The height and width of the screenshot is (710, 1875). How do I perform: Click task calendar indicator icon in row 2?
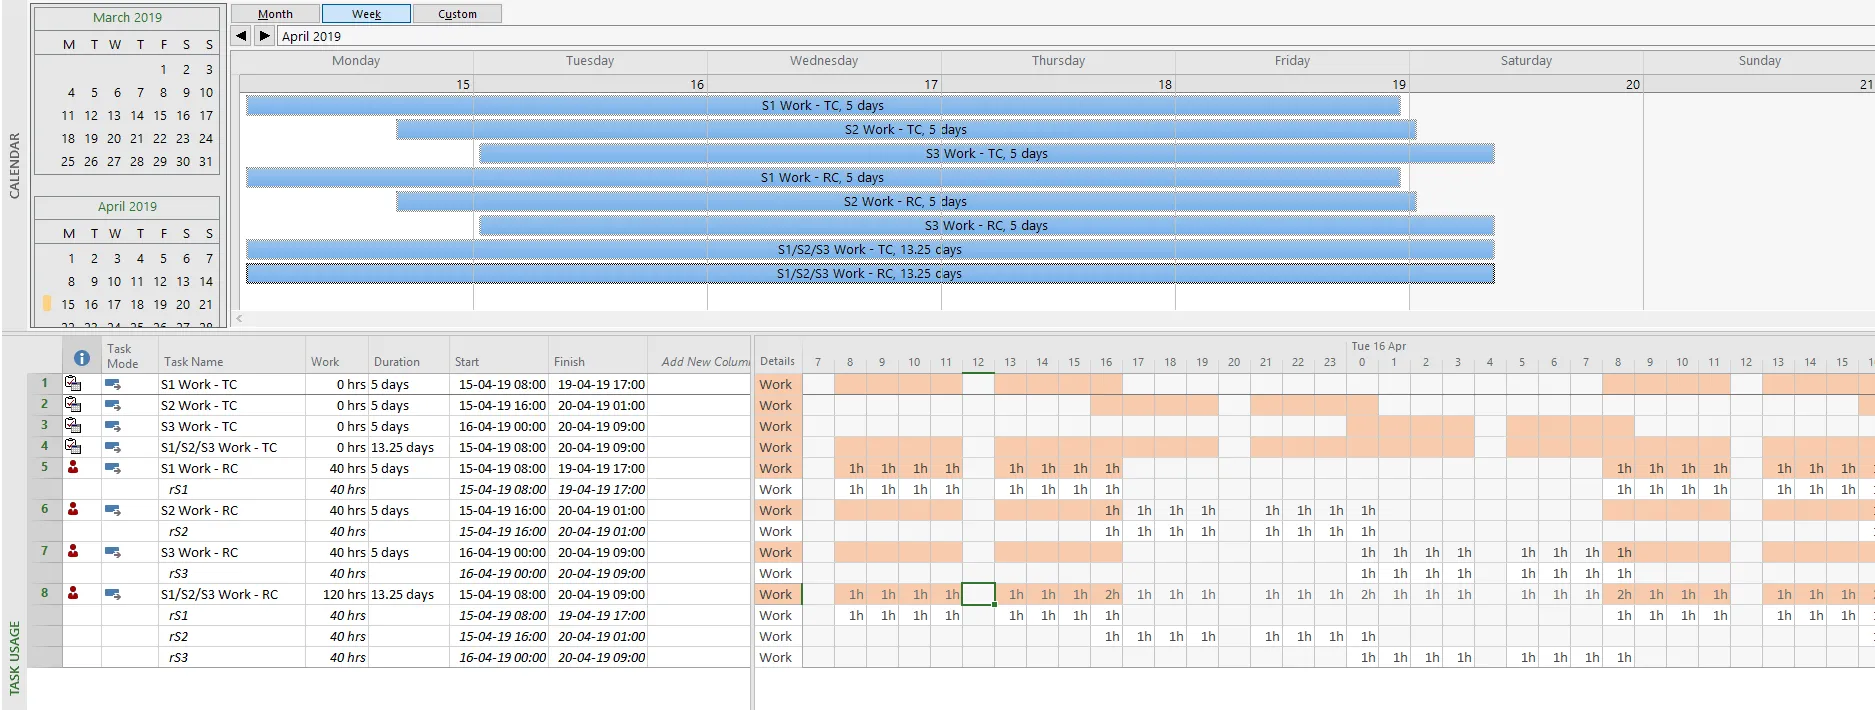click(x=73, y=404)
